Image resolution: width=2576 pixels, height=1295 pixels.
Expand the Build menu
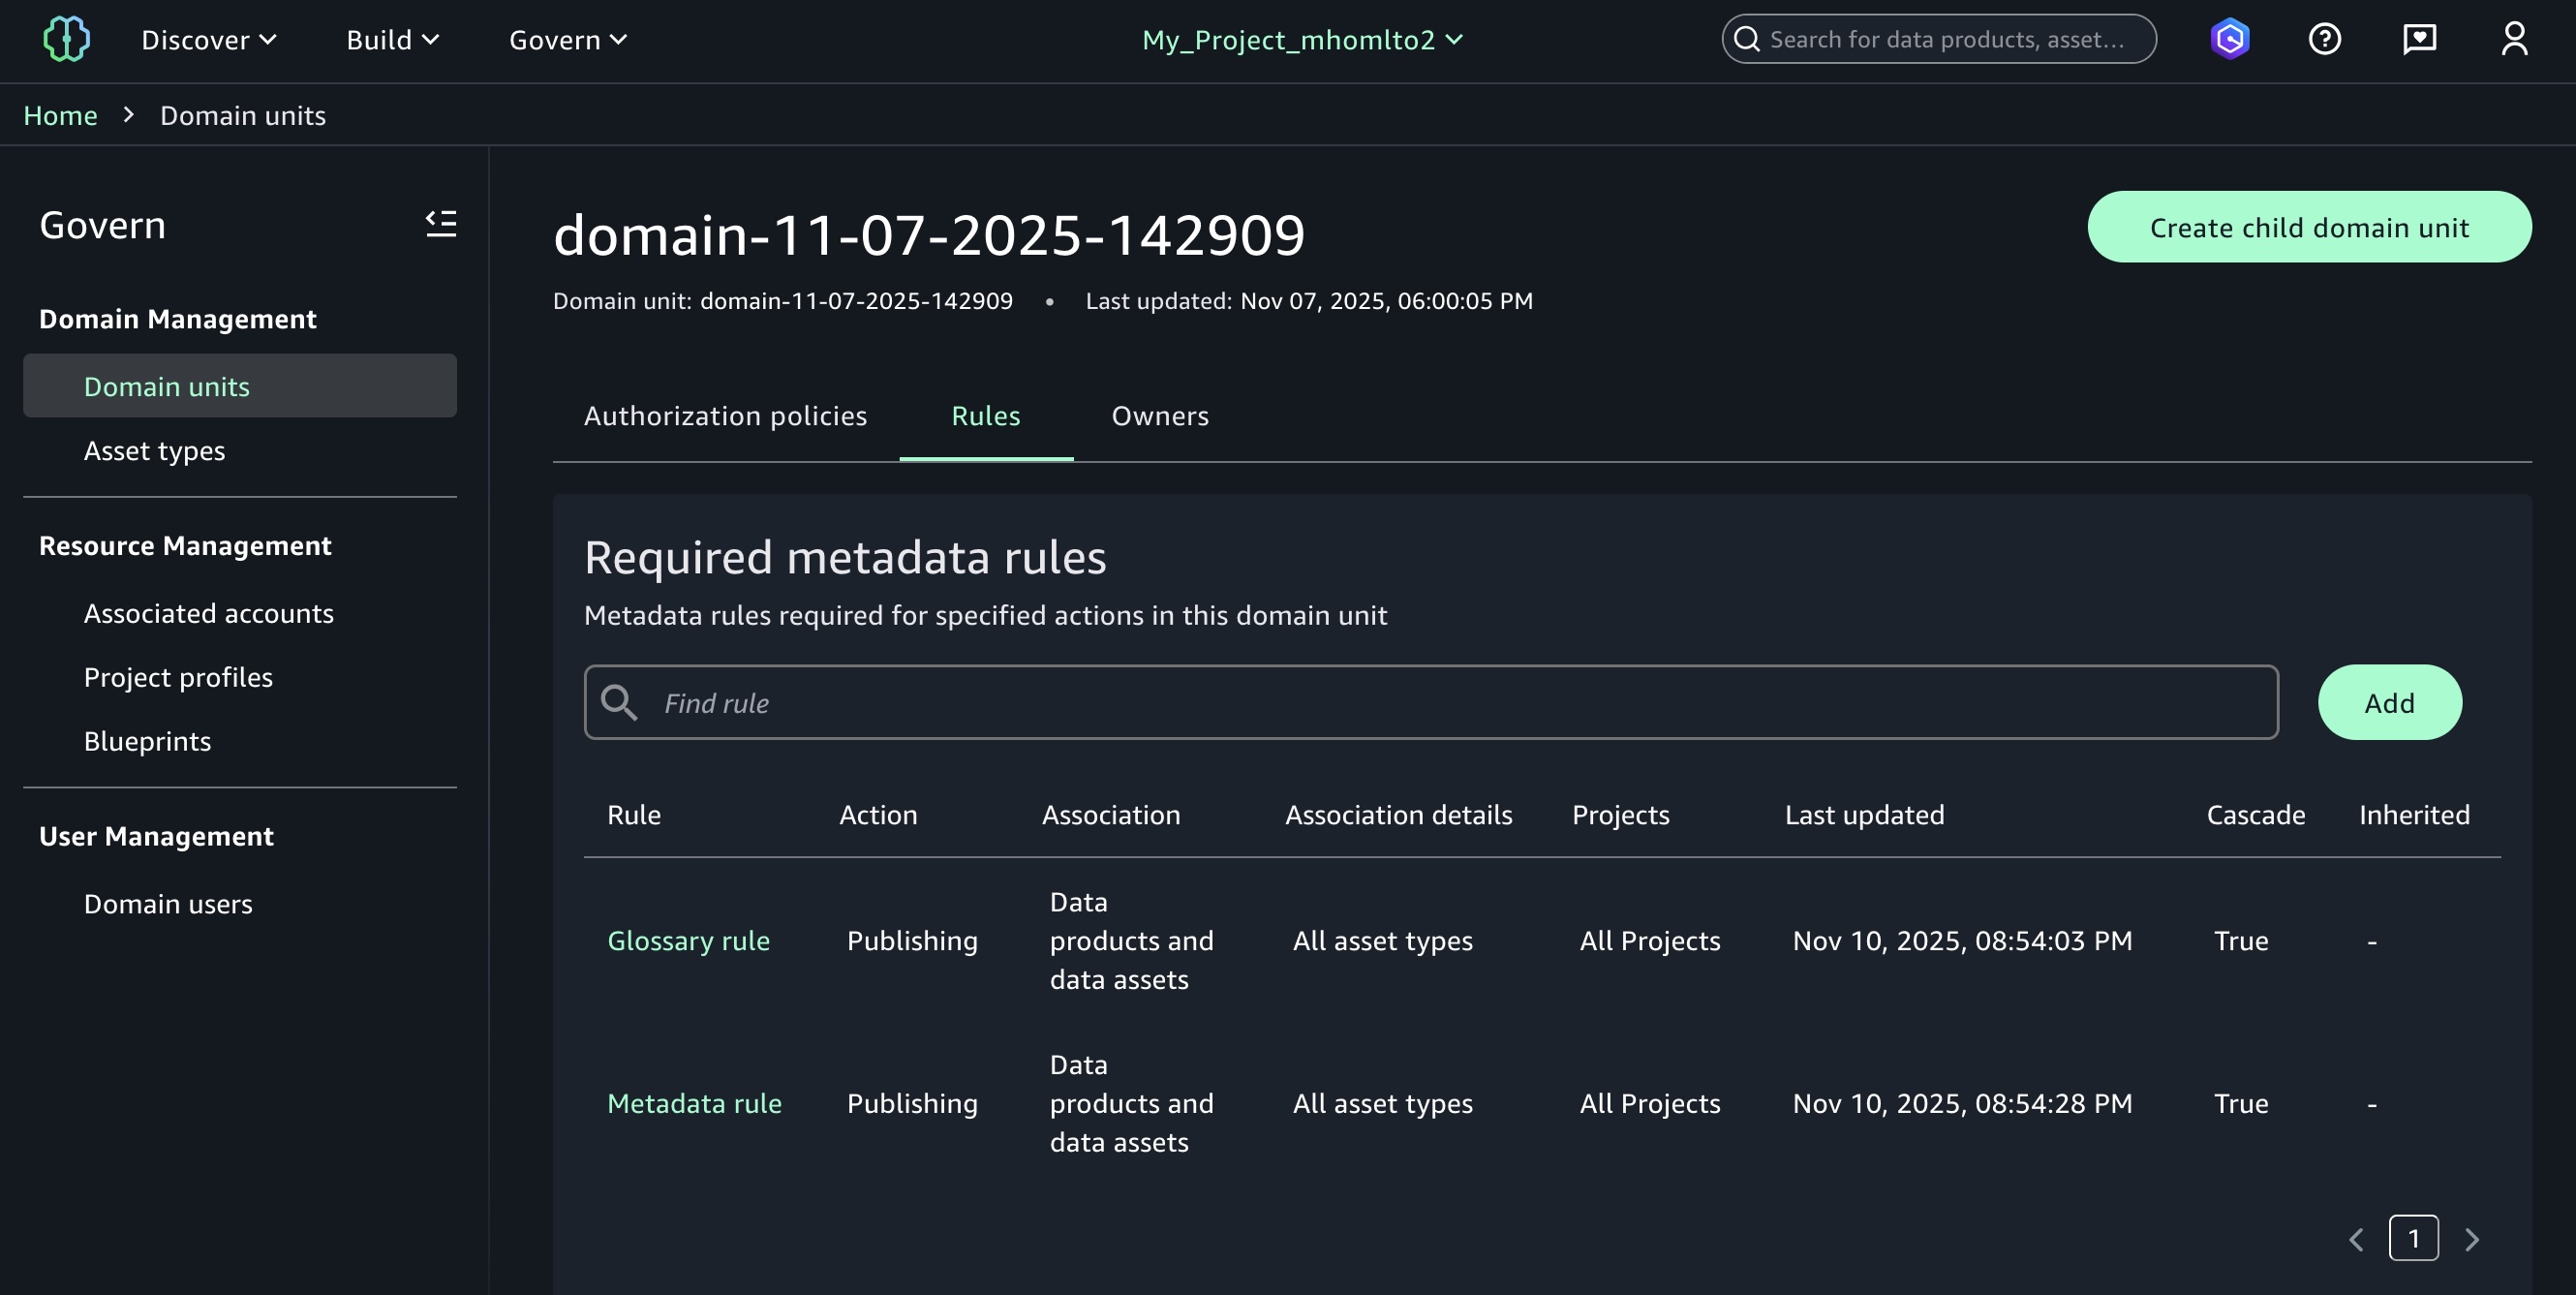392,40
